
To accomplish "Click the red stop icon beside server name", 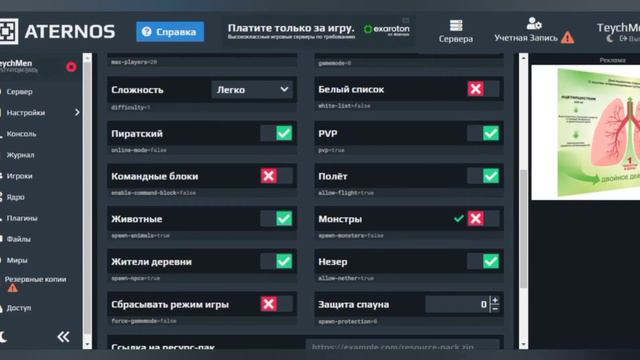I will [71, 67].
